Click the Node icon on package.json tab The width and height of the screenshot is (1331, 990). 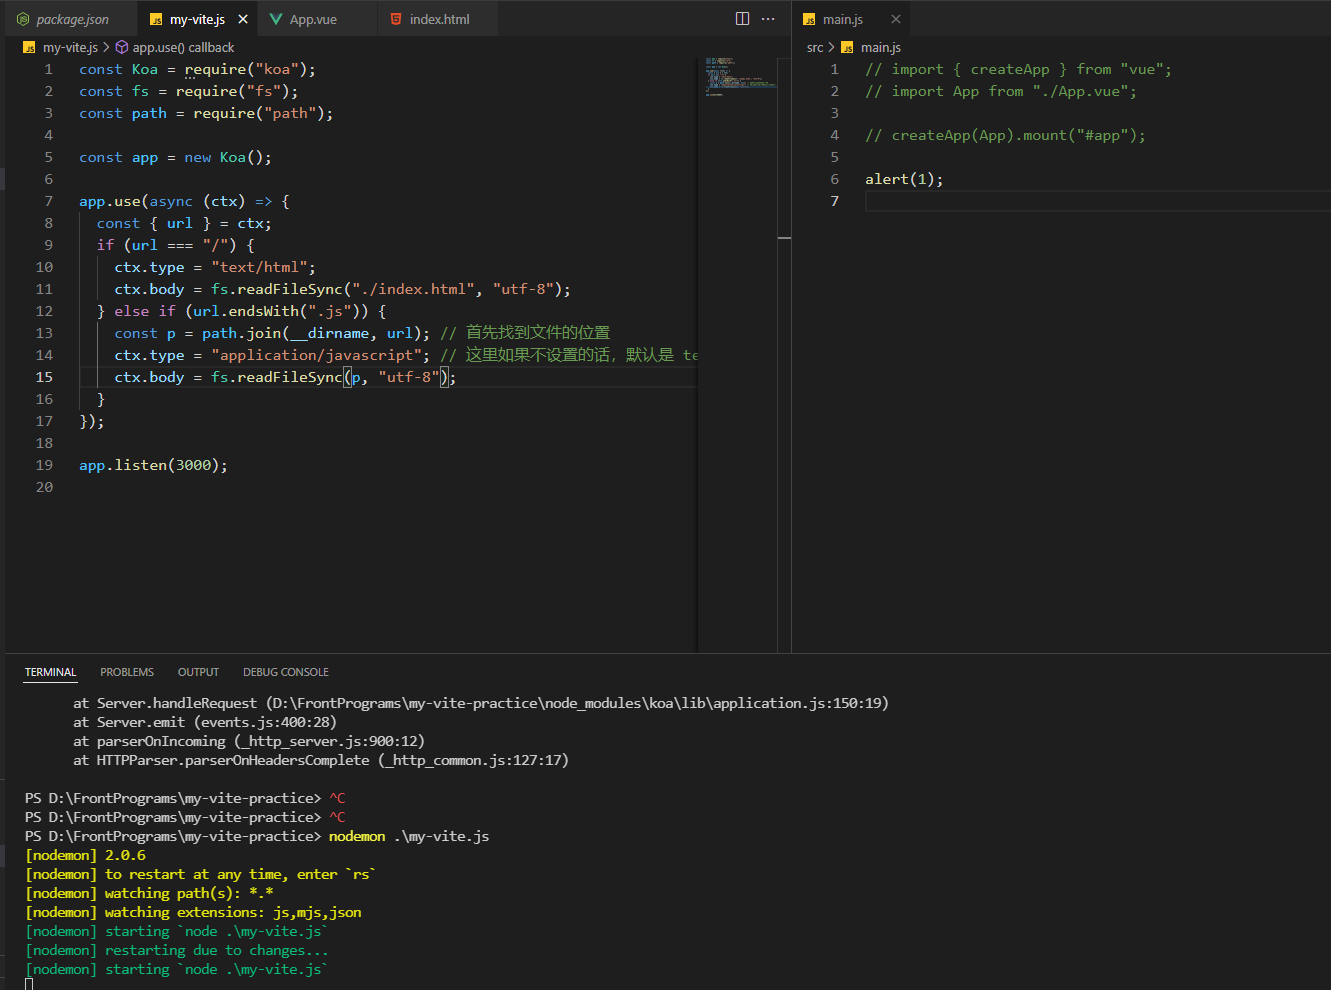pyautogui.click(x=23, y=19)
